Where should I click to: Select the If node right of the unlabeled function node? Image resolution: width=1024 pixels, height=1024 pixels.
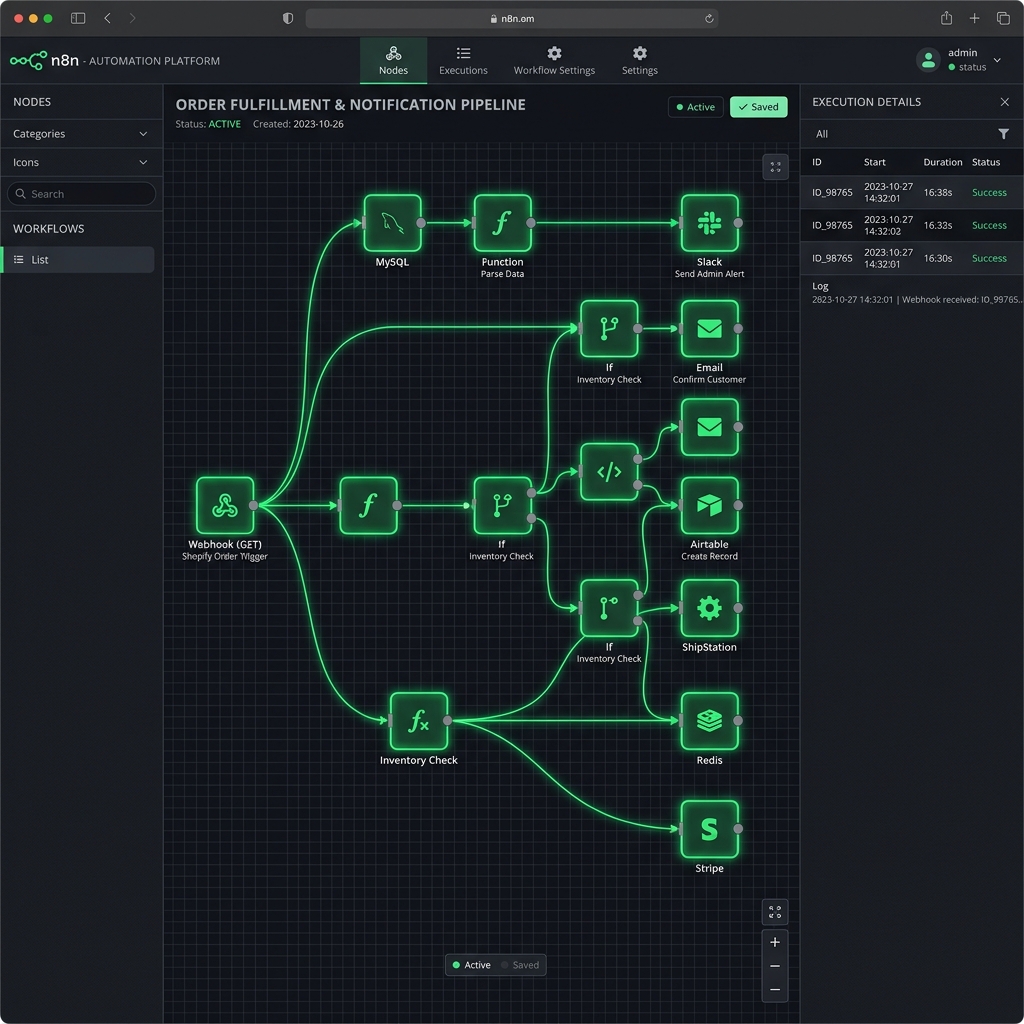502,505
